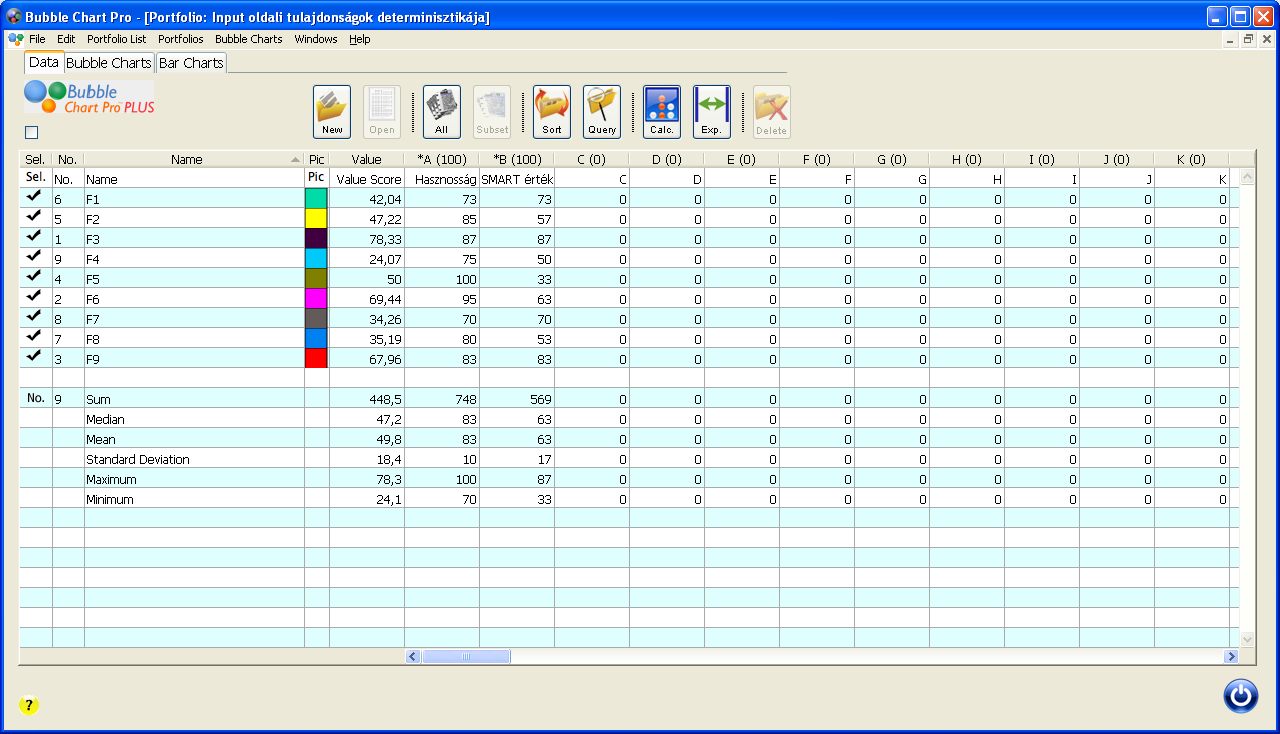This screenshot has height=734, width=1280.
Task: Click the vertical scrollbar down arrow
Action: coord(1247,638)
